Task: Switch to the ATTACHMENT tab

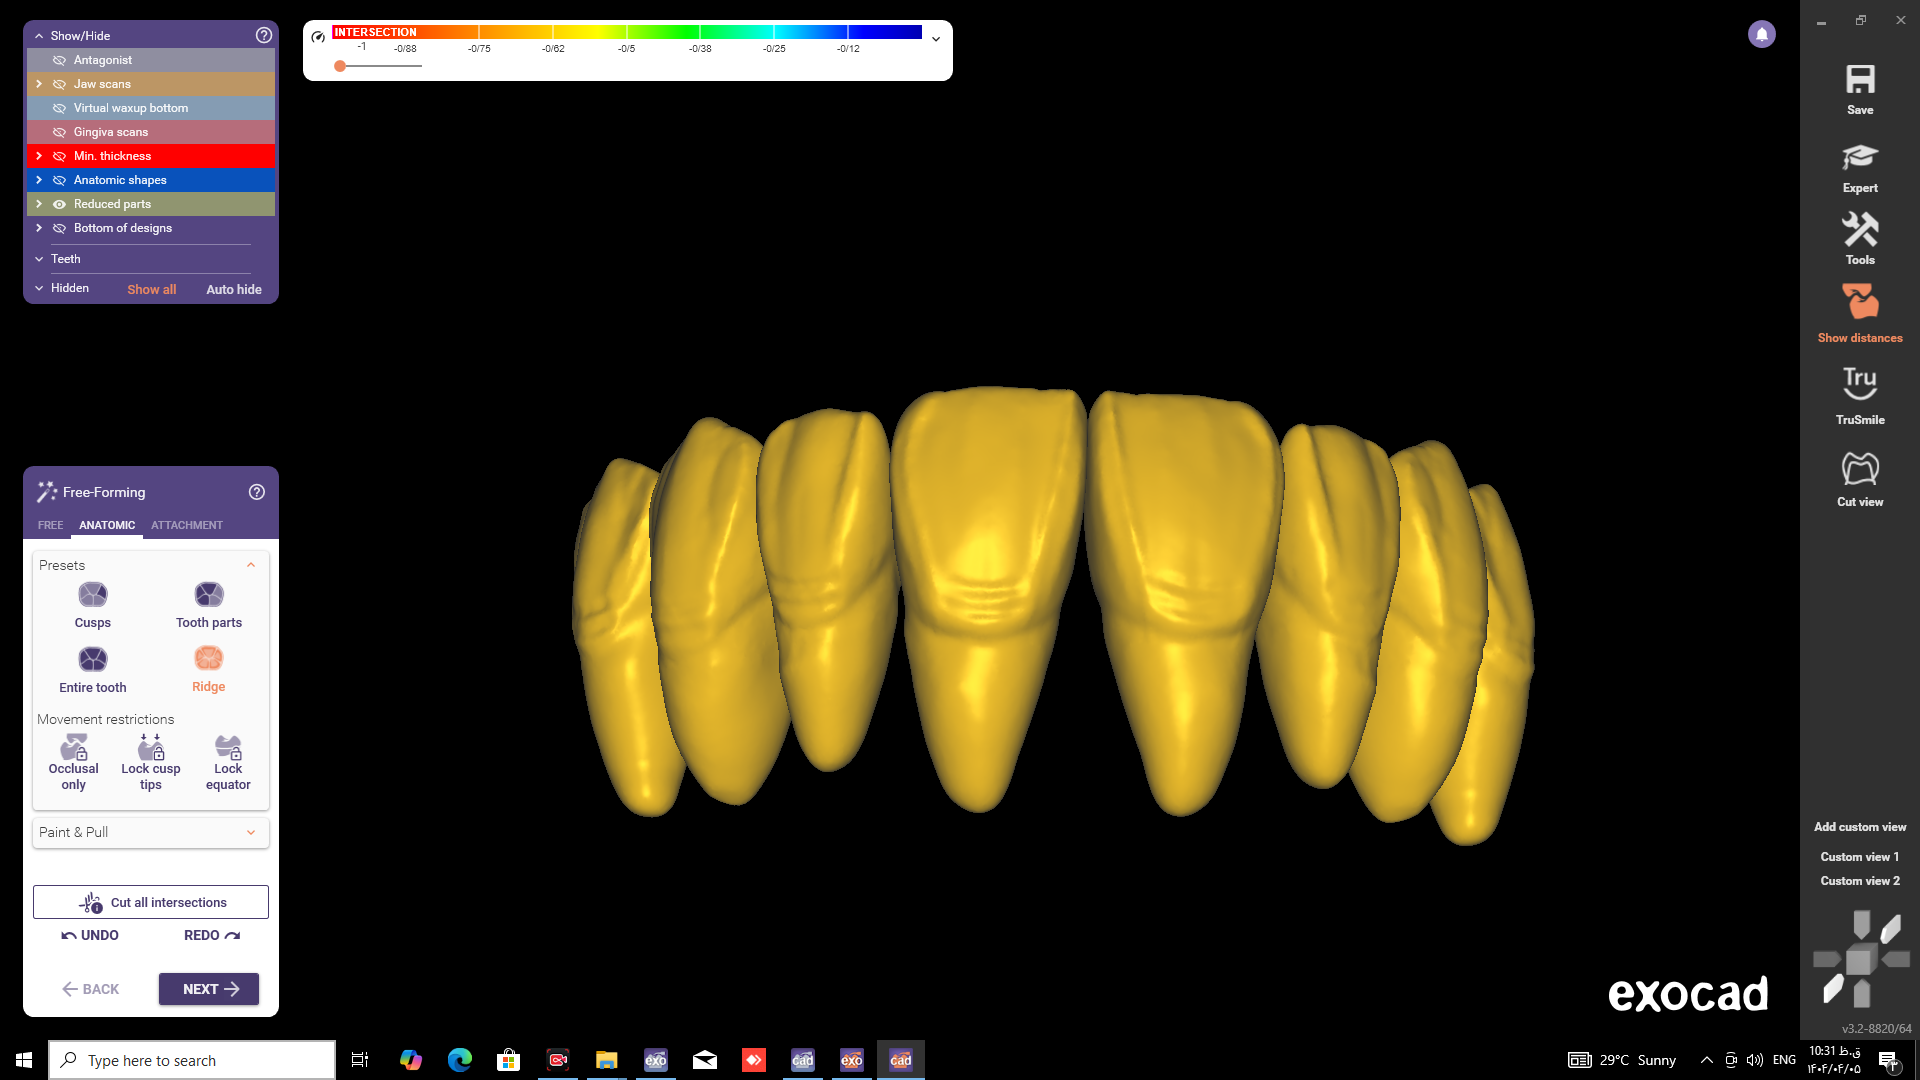Action: click(x=187, y=525)
